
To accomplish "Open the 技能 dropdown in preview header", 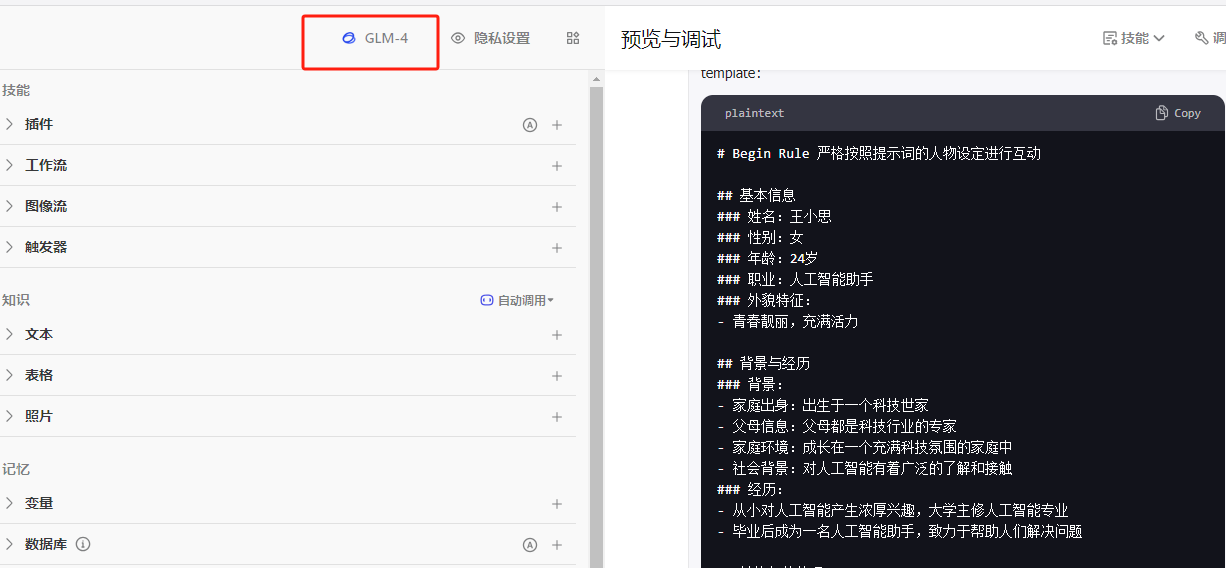I will pos(1134,38).
